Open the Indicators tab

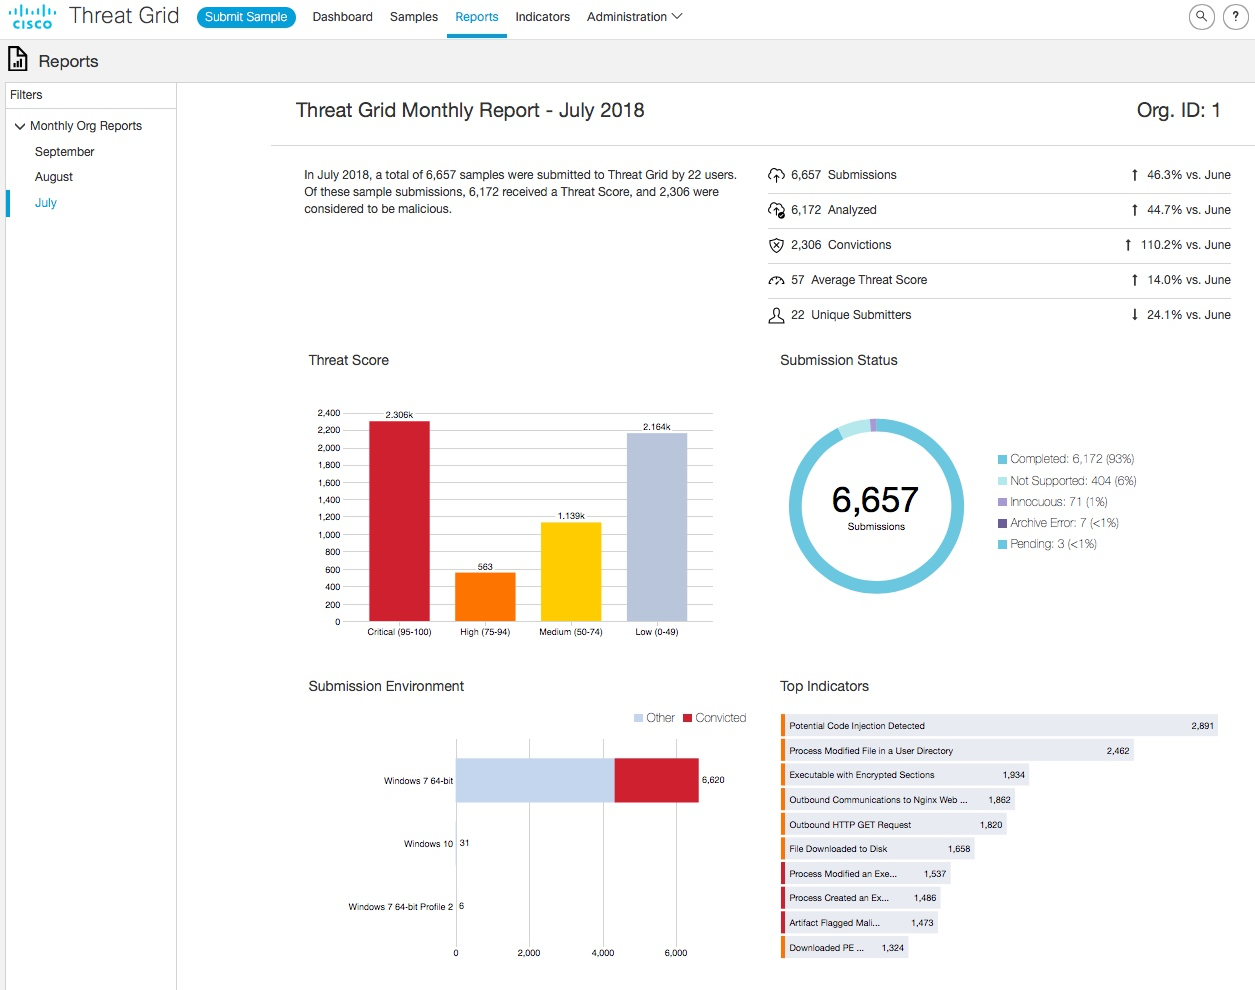click(542, 17)
